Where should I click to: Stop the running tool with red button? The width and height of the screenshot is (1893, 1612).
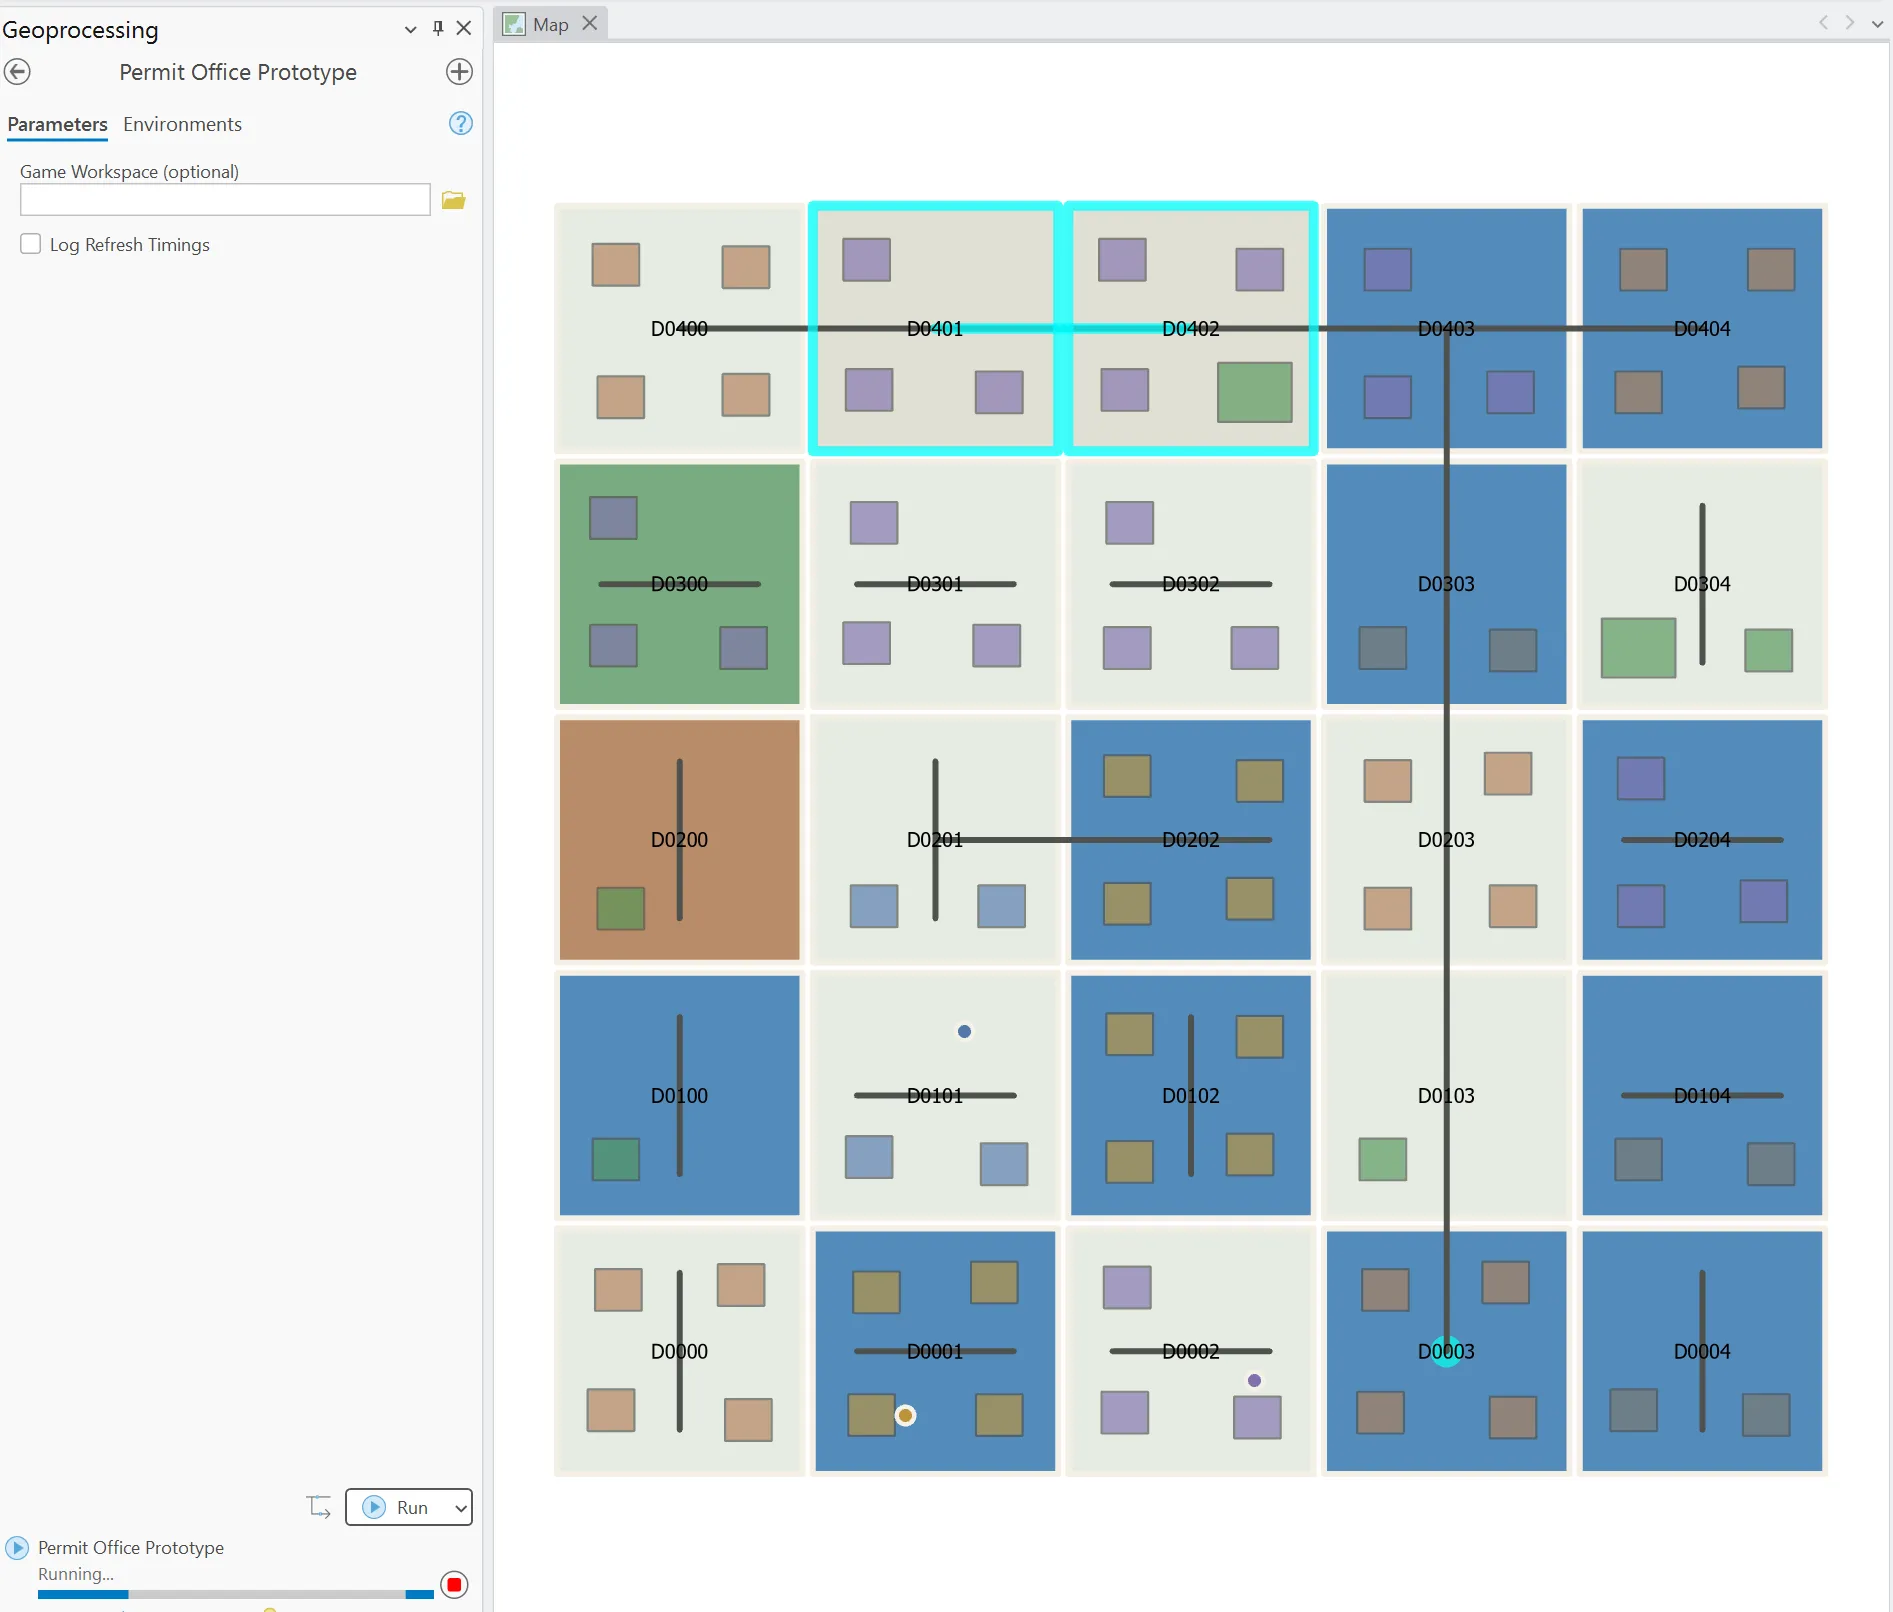click(454, 1584)
